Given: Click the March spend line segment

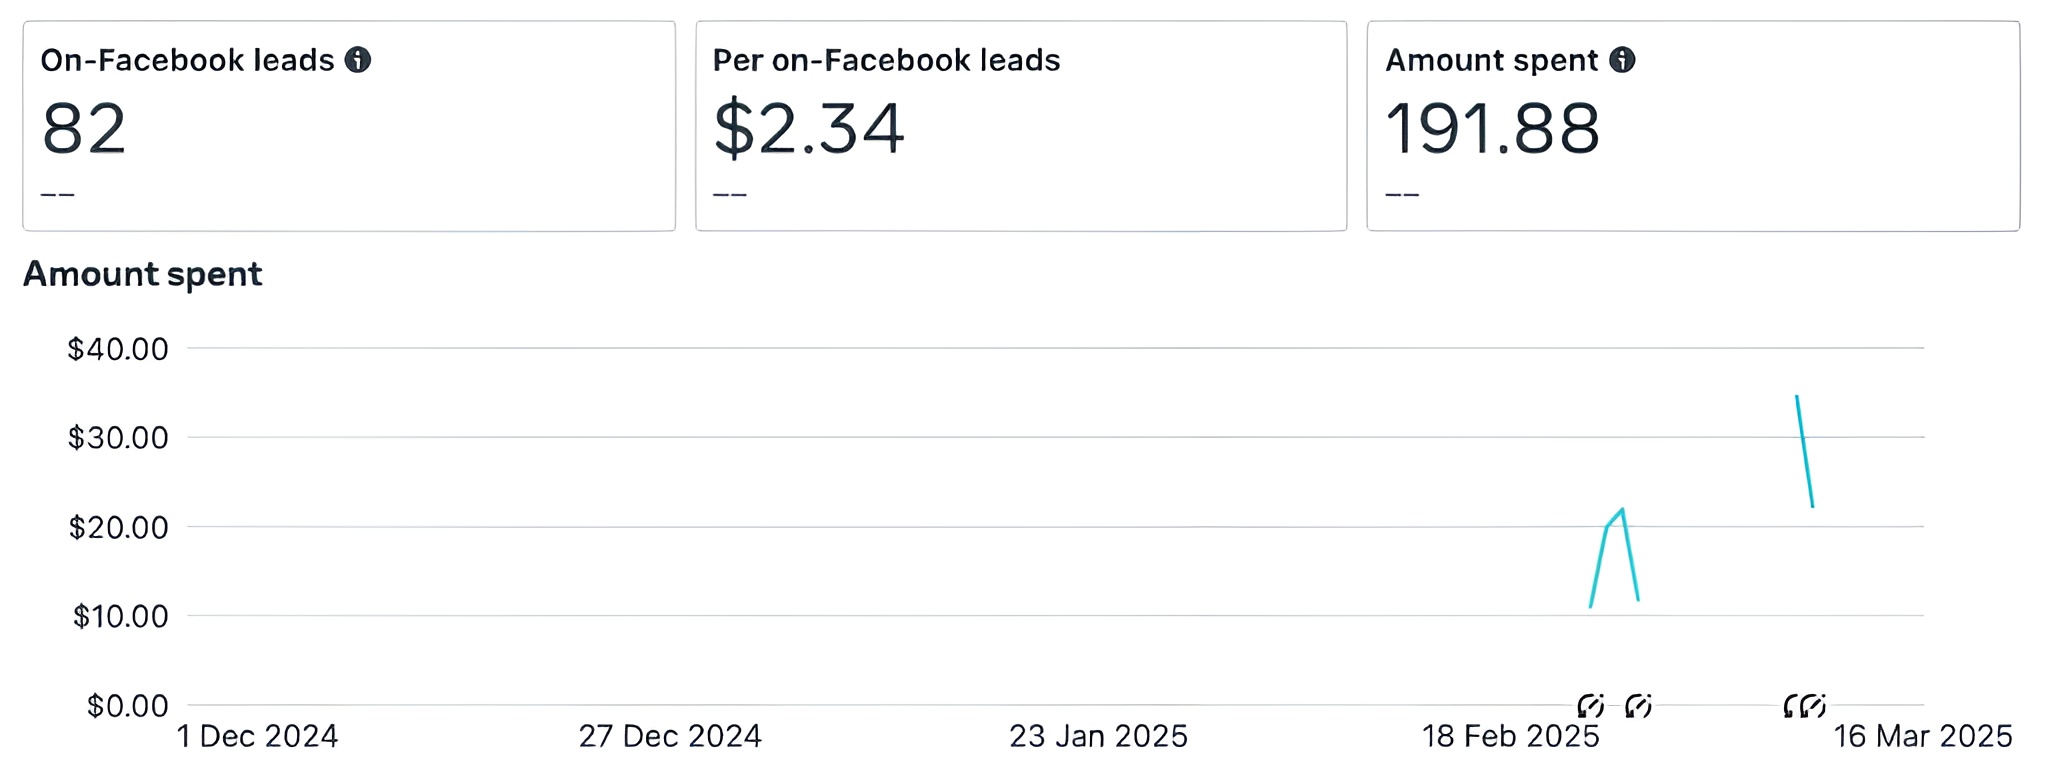Looking at the screenshot, I should click(x=1805, y=451).
